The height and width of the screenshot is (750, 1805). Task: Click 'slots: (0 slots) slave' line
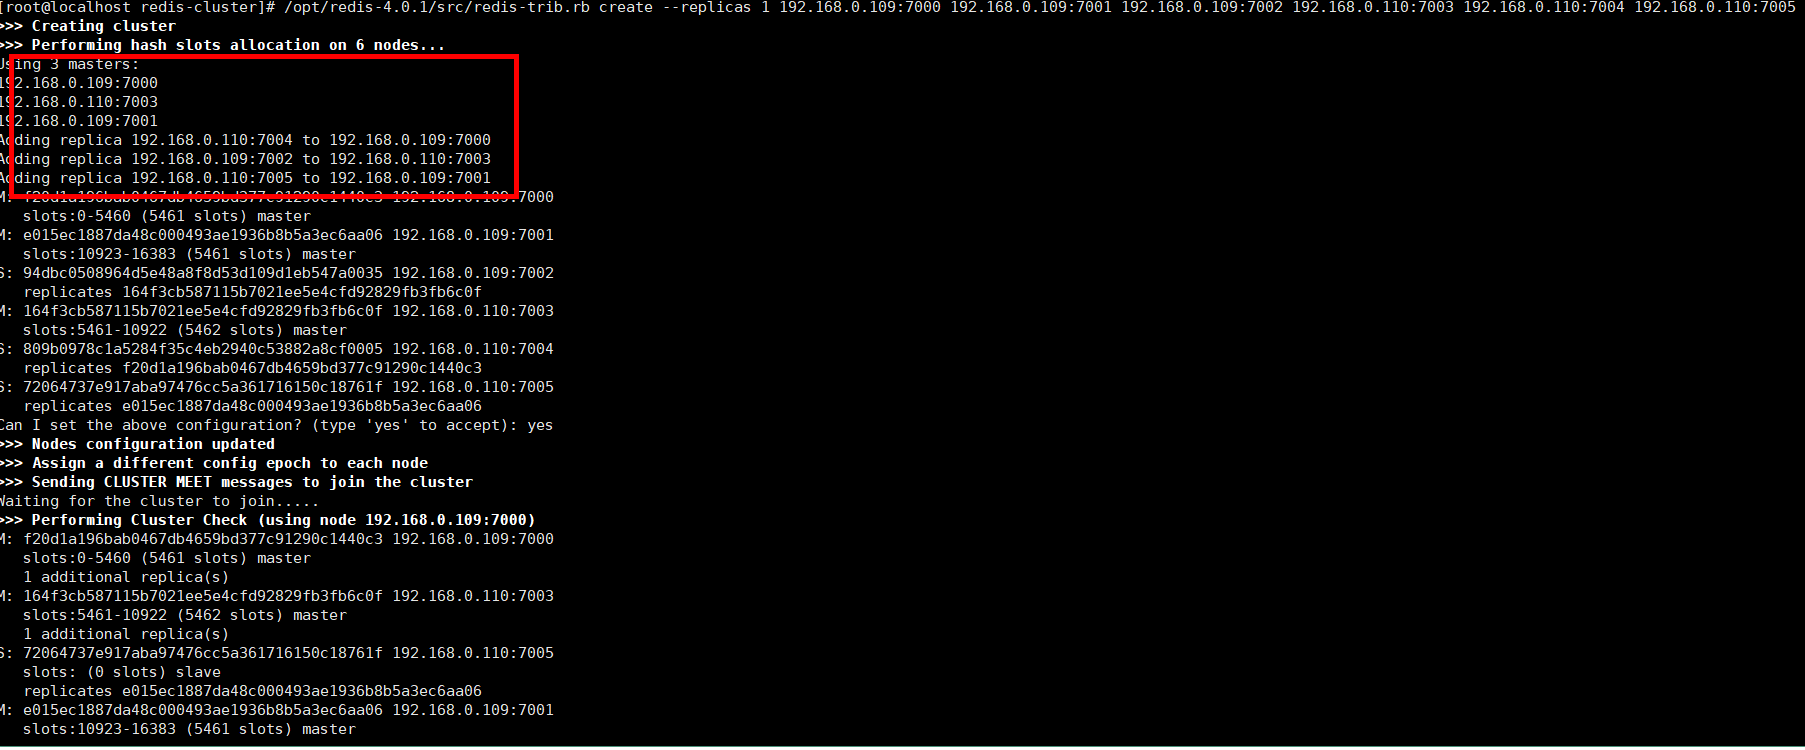coord(122,672)
